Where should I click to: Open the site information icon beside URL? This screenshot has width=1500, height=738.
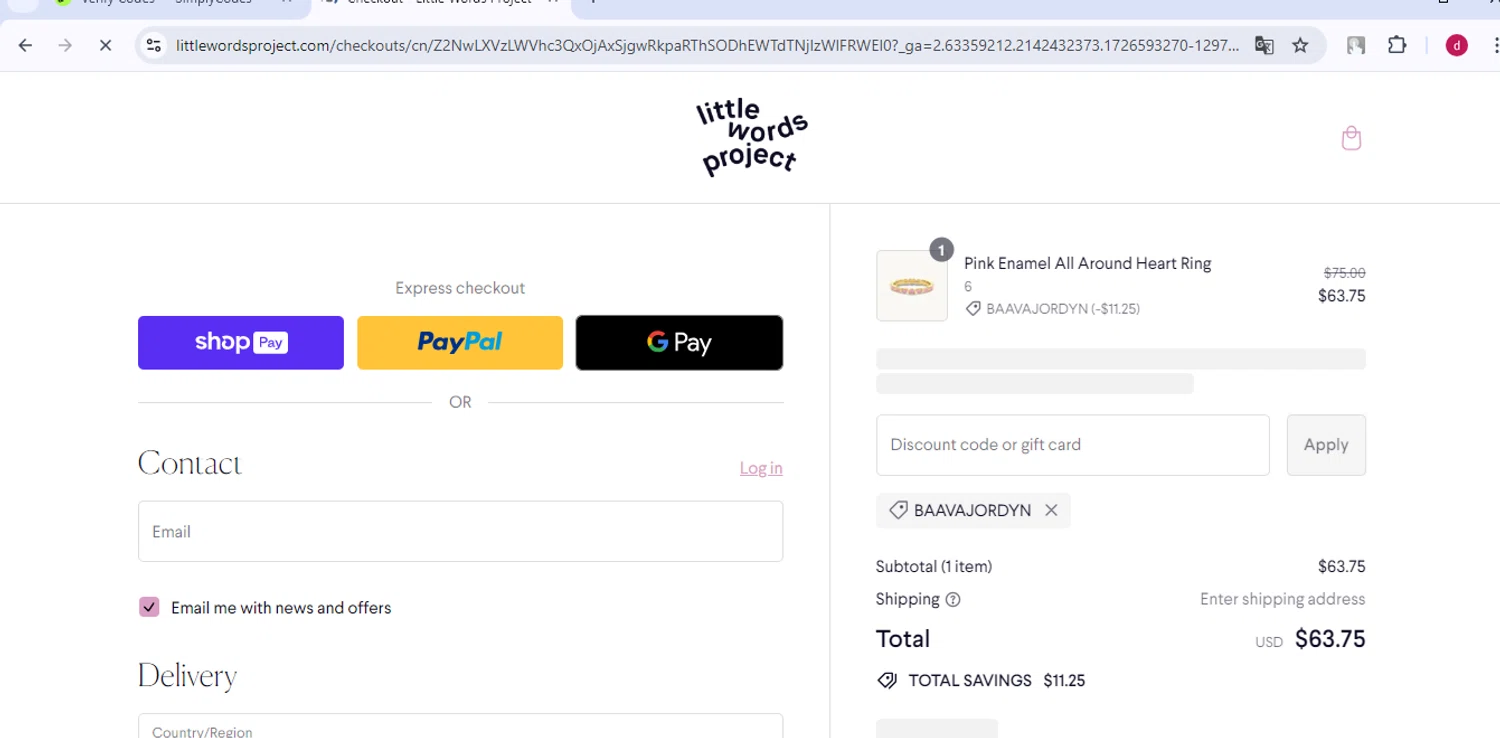(153, 45)
